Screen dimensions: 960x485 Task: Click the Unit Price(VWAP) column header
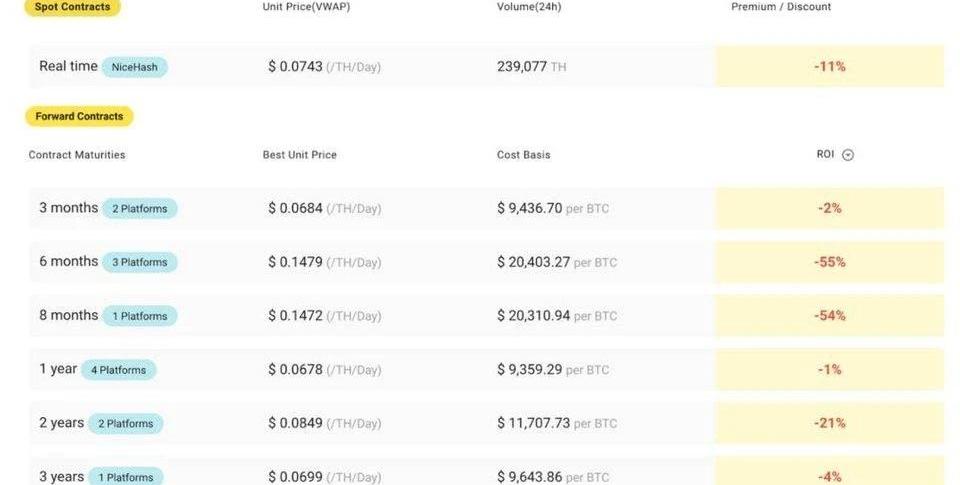click(x=306, y=7)
